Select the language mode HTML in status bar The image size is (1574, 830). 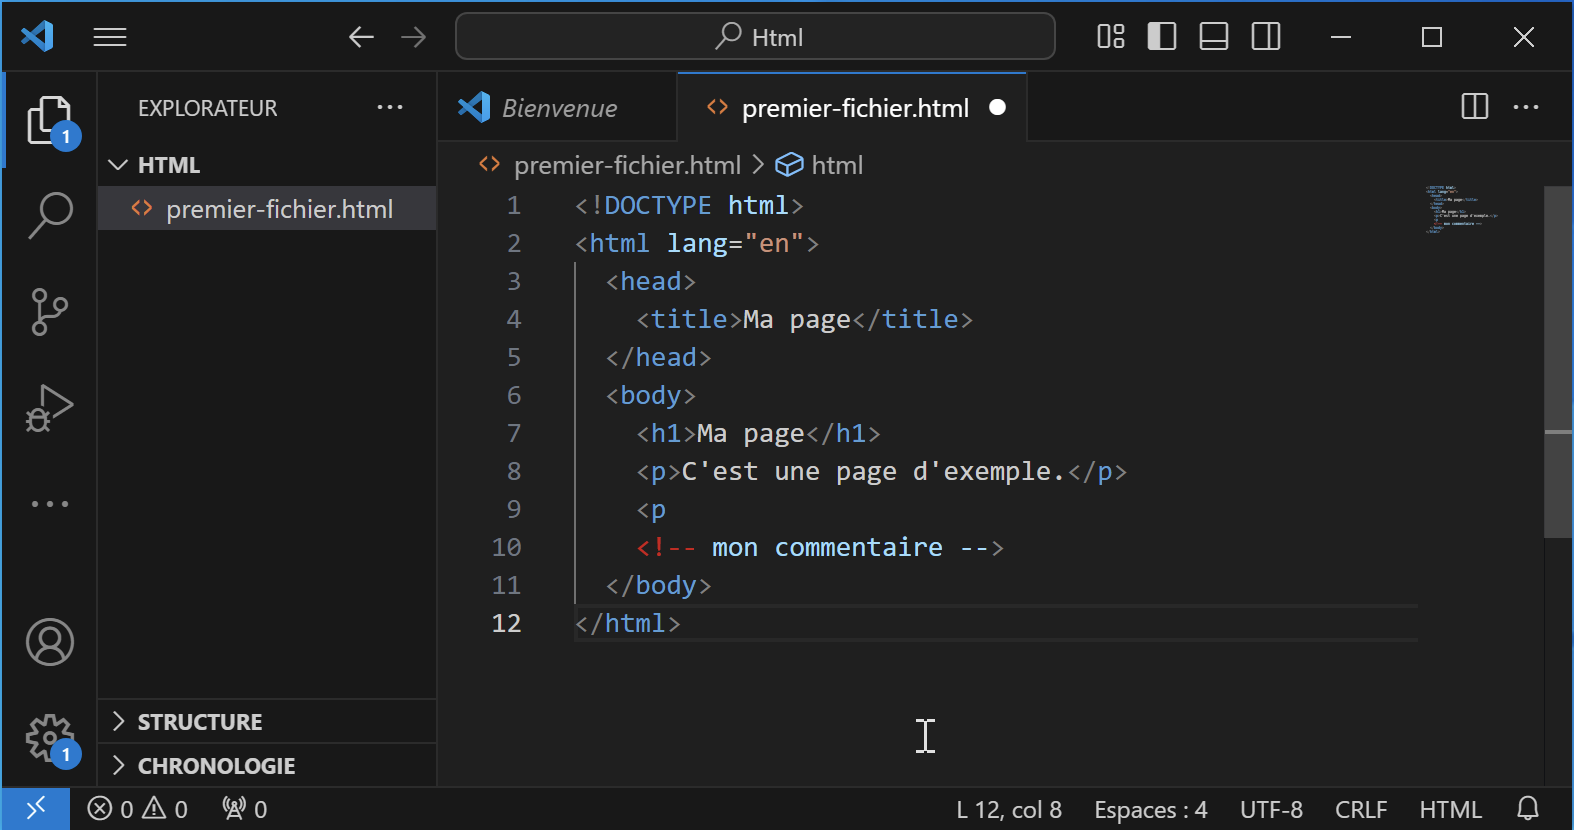1450,808
